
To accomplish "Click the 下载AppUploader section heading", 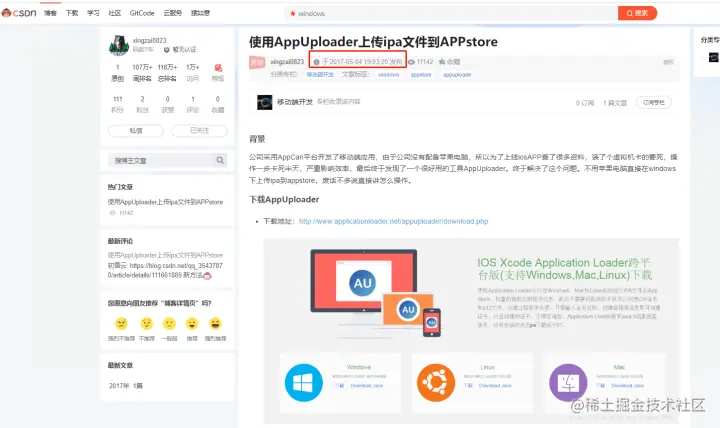I will [x=284, y=199].
